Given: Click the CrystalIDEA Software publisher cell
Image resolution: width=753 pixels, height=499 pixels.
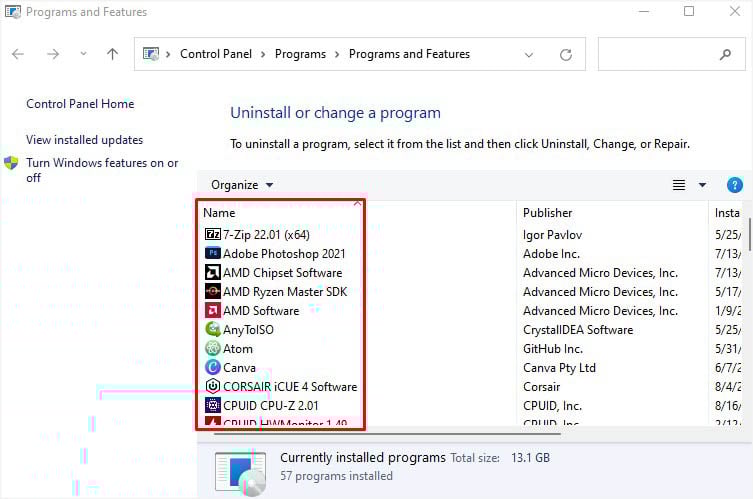Looking at the screenshot, I should (578, 329).
